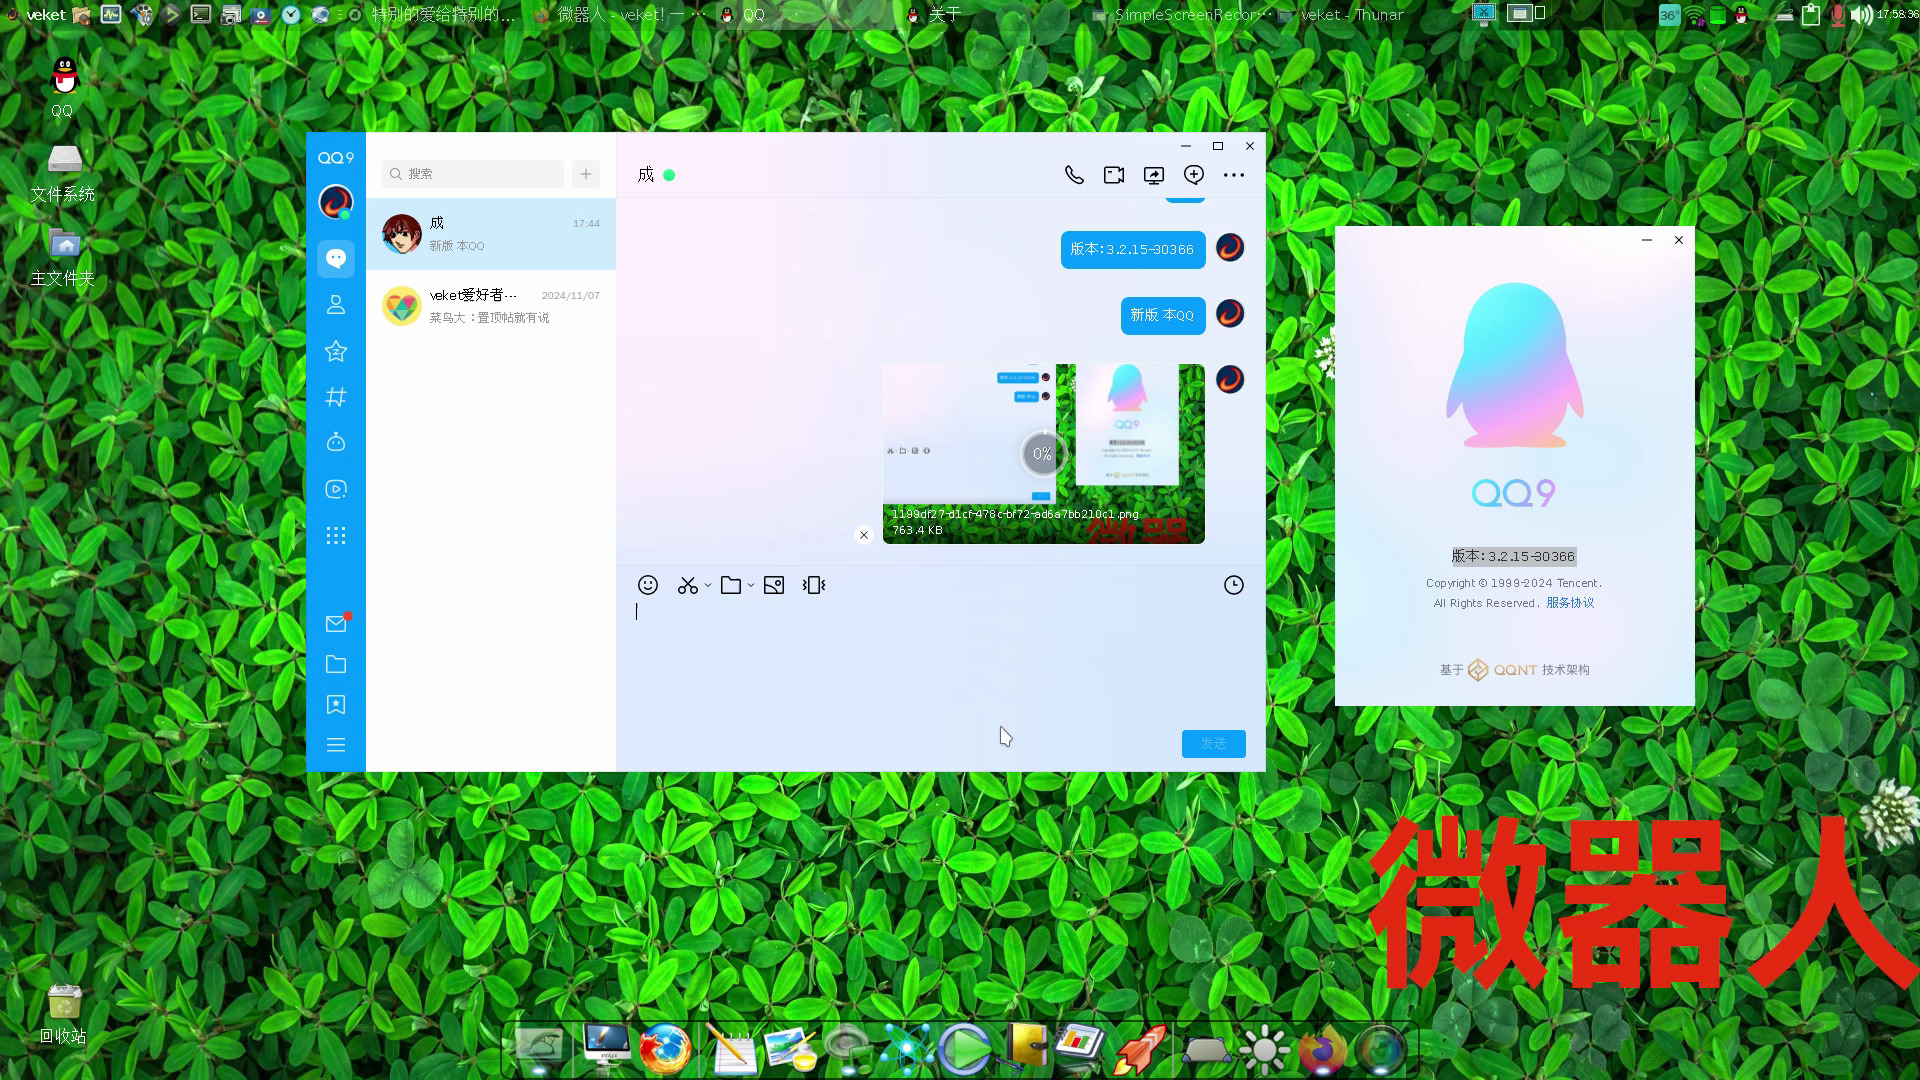1920x1080 pixels.
Task: Open the more options three-dots menu
Action: (x=1234, y=175)
